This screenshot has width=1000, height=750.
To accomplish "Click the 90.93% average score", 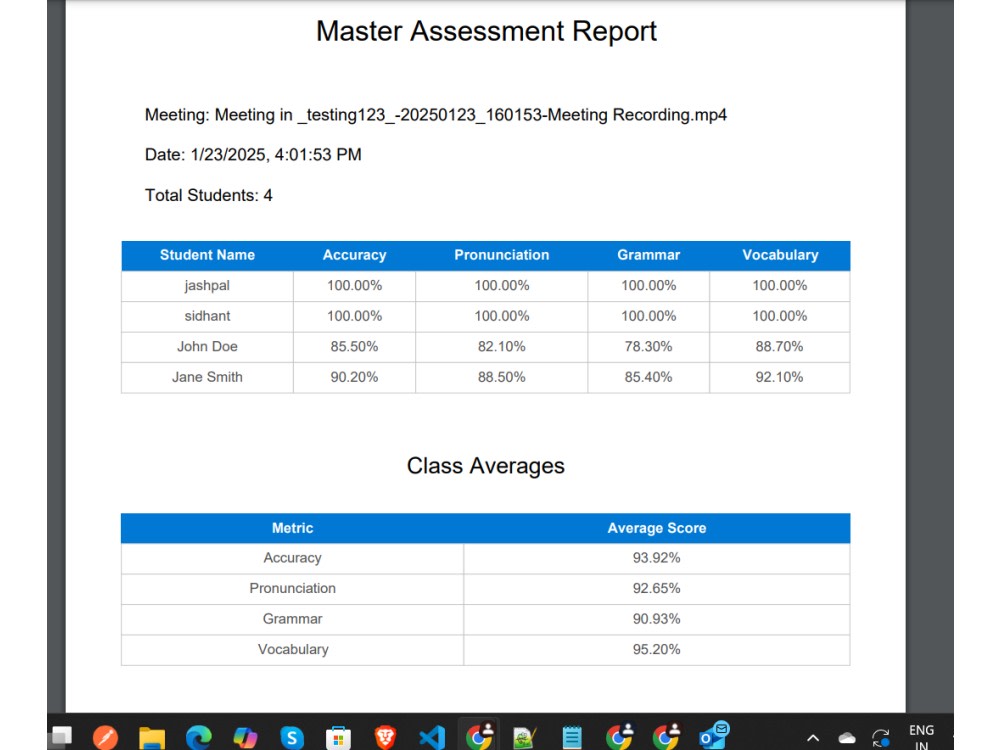I will (656, 619).
